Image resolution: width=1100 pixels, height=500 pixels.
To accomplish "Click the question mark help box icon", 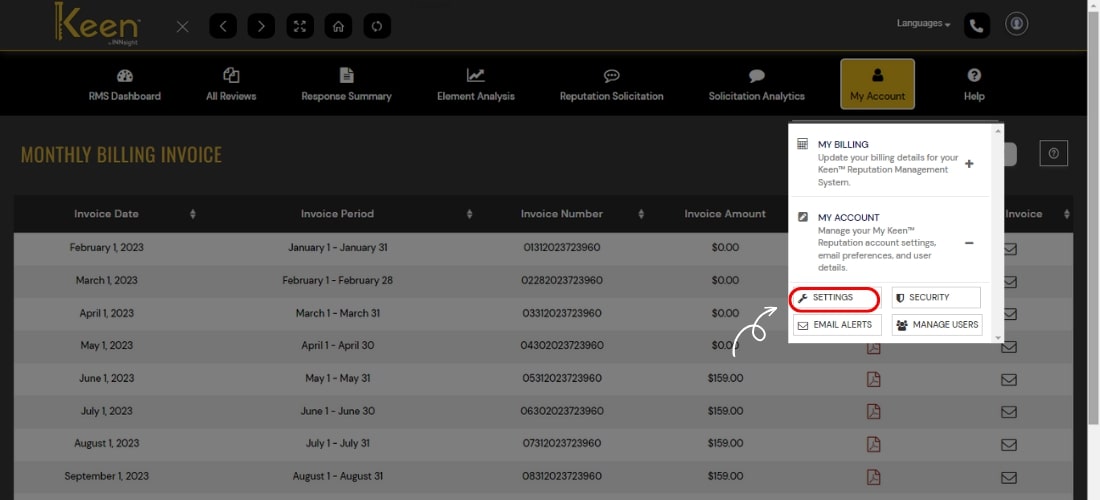I will (x=1054, y=153).
